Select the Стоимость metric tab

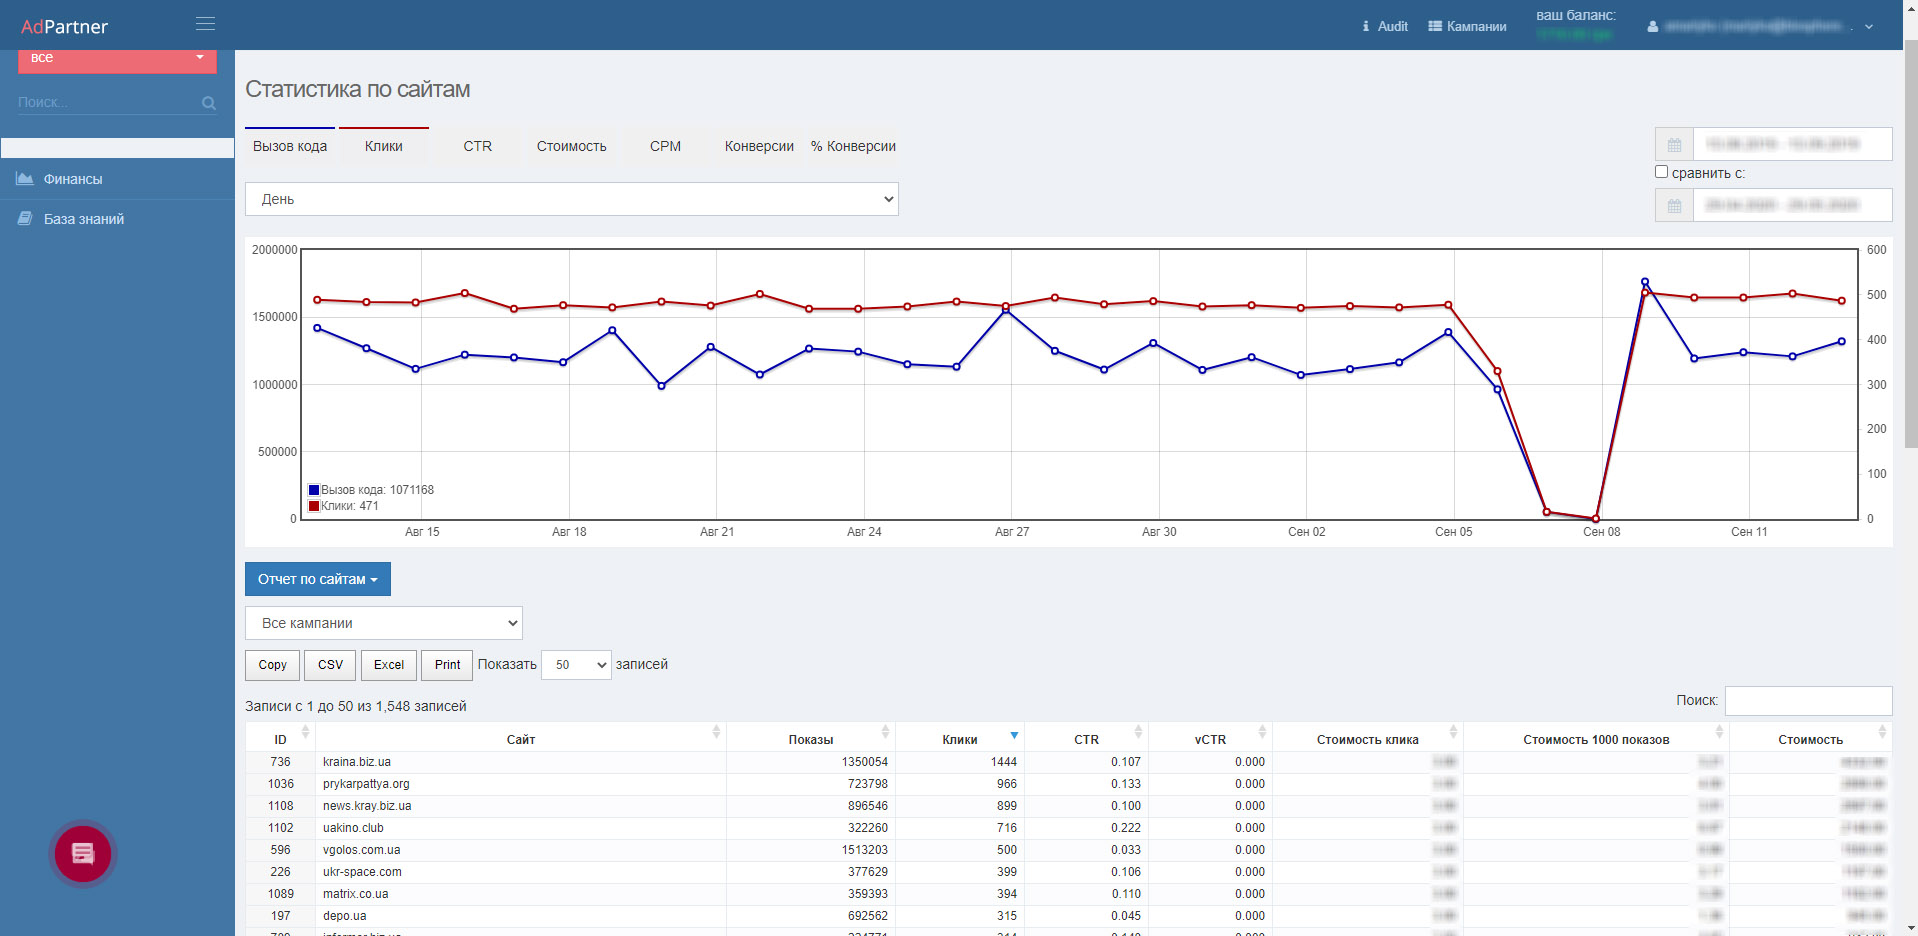point(571,146)
